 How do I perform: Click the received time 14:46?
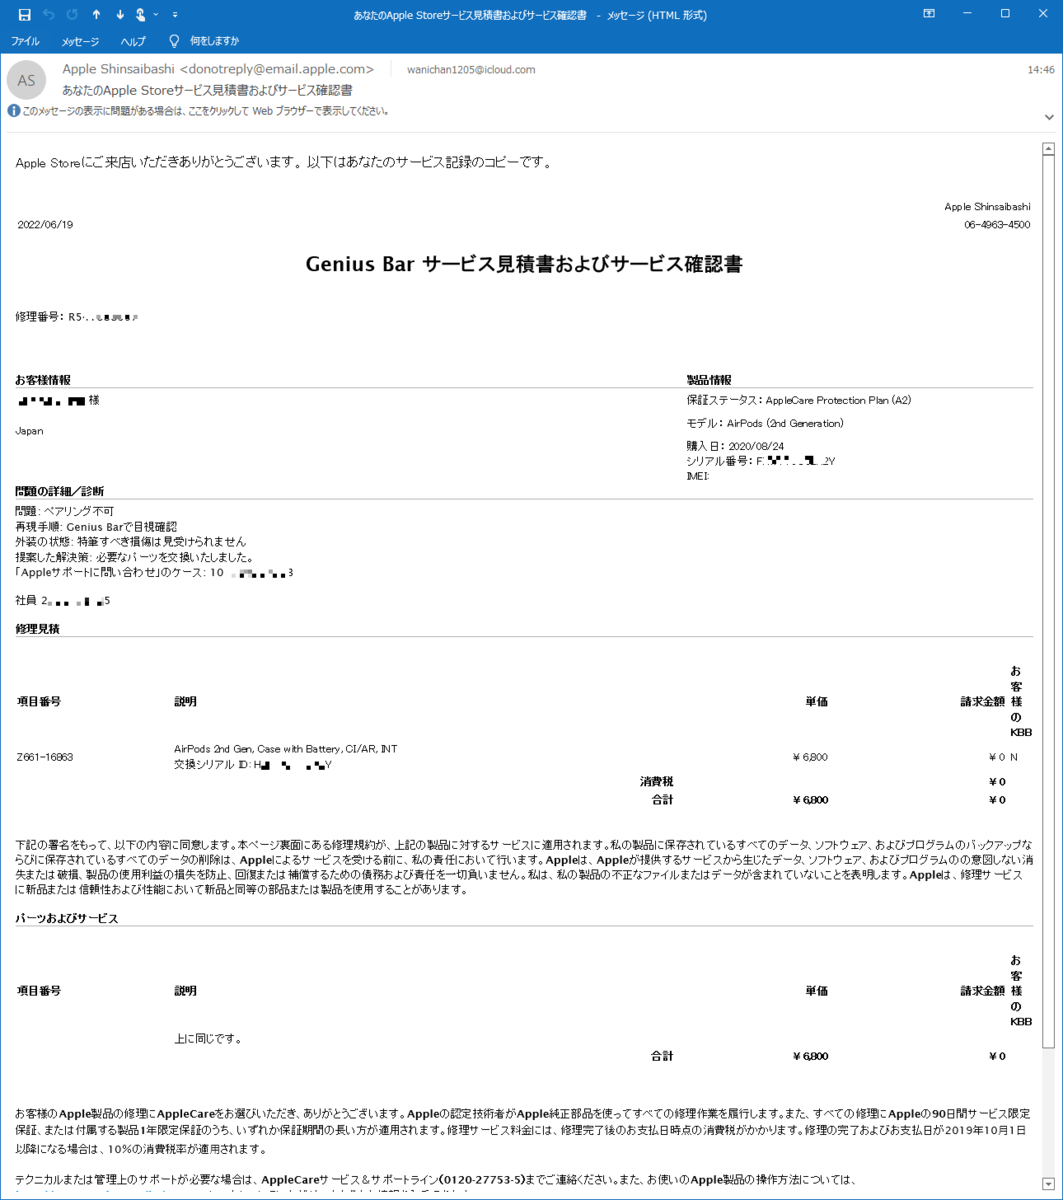coord(1041,71)
